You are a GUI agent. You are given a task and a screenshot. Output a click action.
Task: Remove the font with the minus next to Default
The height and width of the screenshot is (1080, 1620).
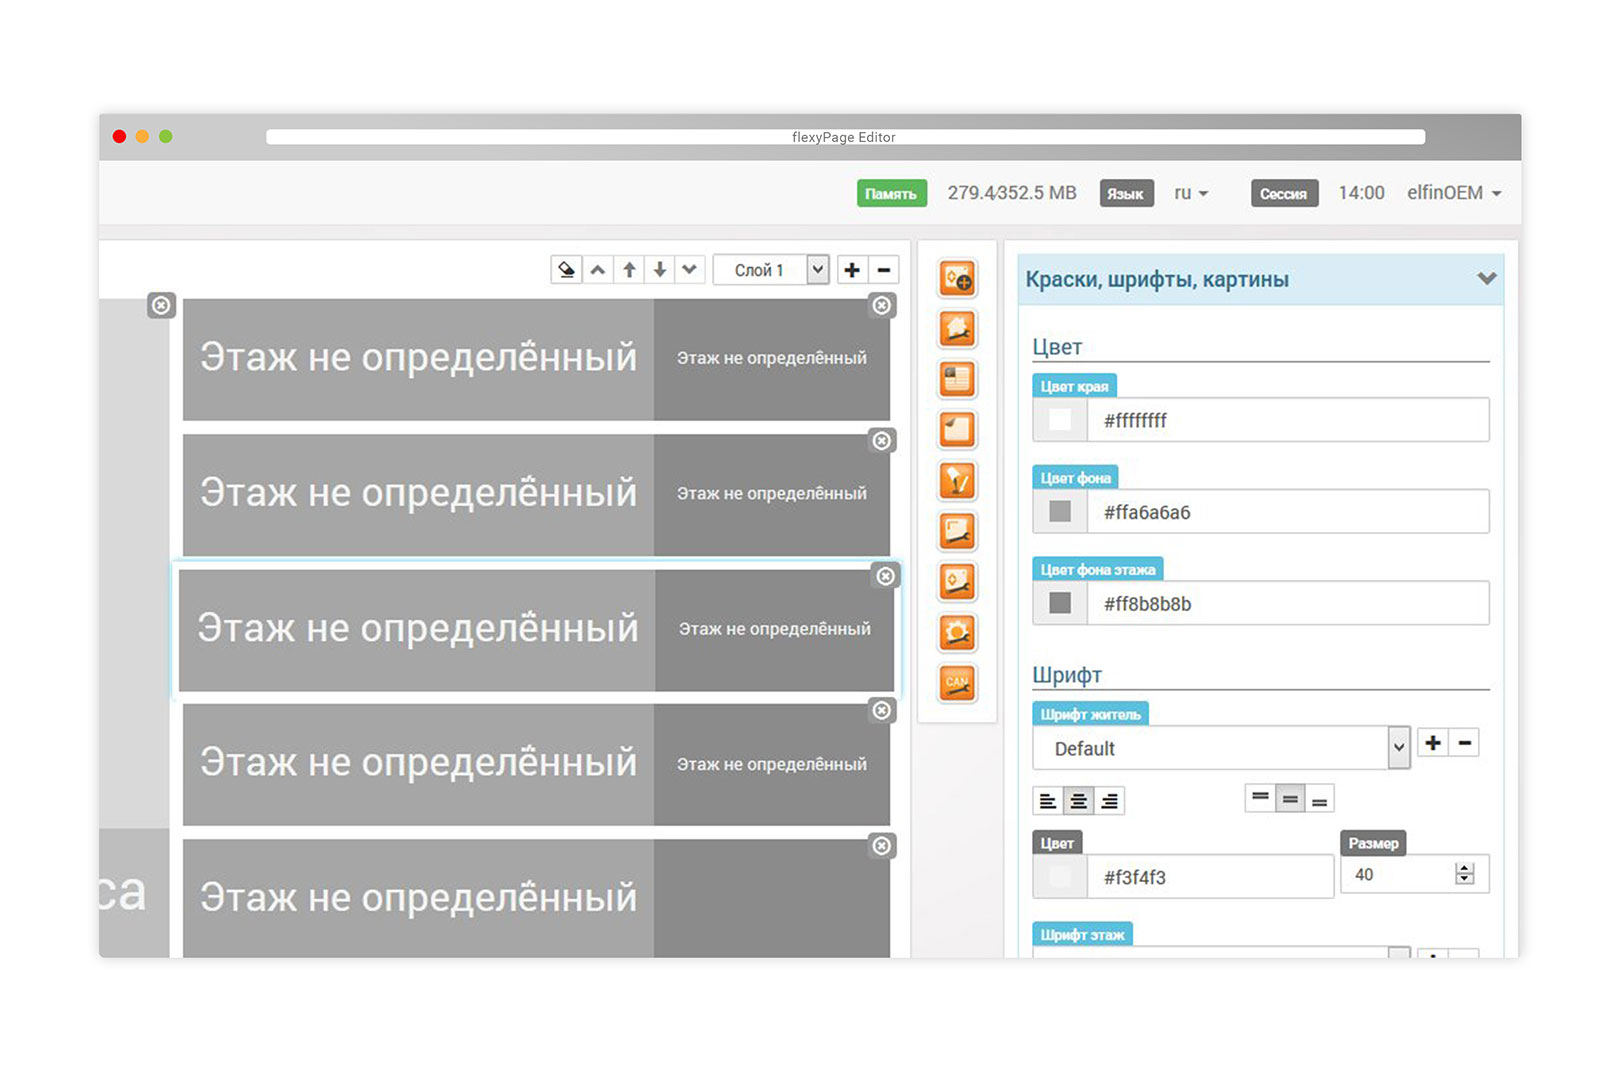[x=1464, y=743]
